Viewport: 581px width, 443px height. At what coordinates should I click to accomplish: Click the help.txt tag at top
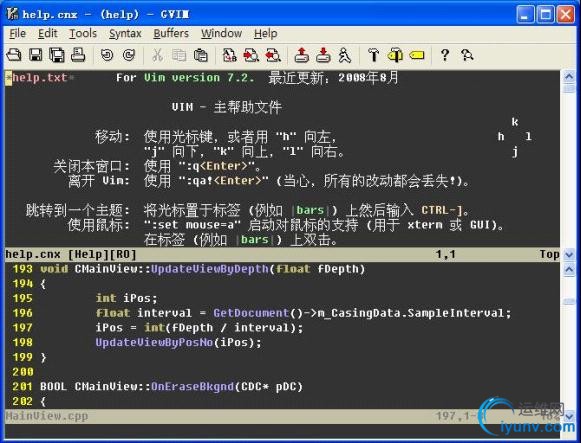coord(39,78)
